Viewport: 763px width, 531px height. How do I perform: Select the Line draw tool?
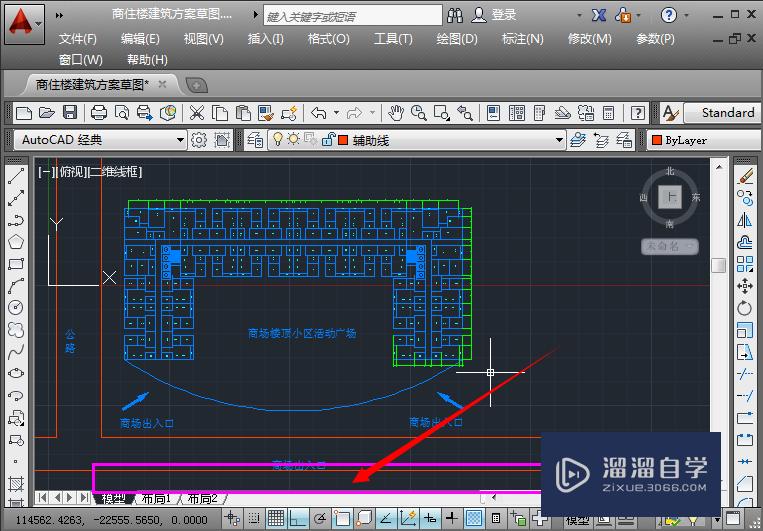point(16,176)
